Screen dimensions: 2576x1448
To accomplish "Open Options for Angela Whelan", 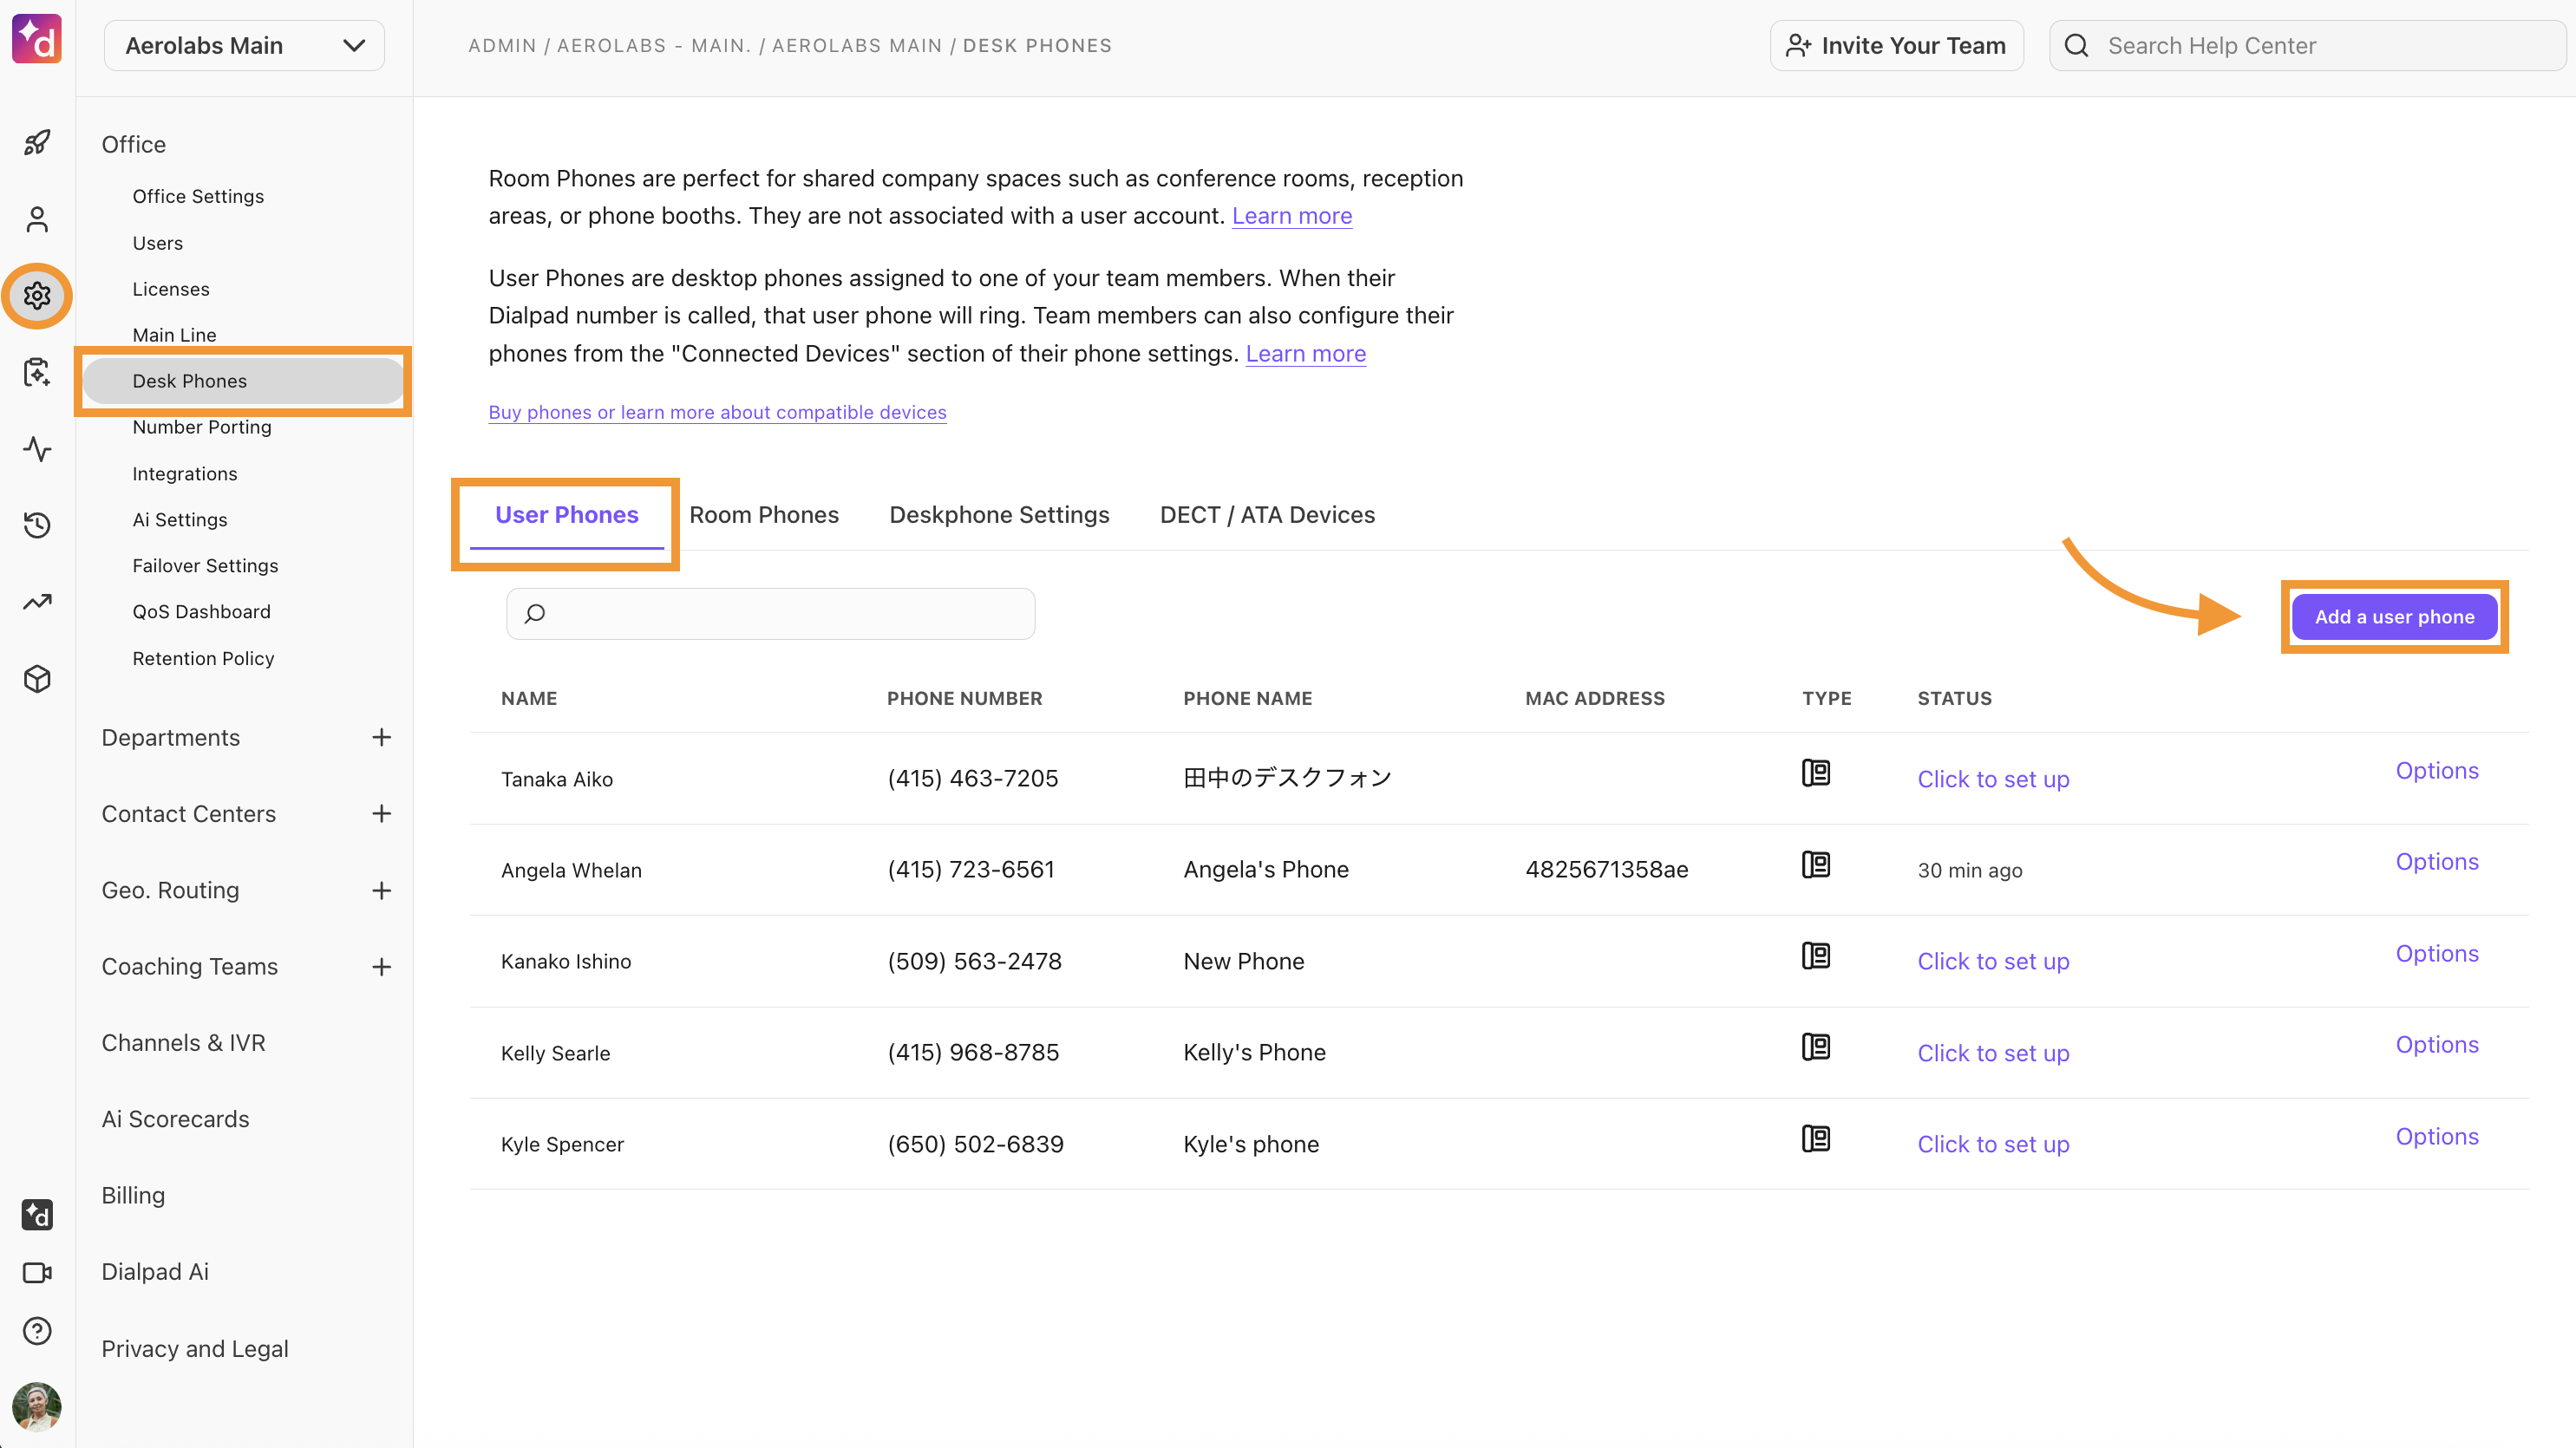I will [2437, 862].
